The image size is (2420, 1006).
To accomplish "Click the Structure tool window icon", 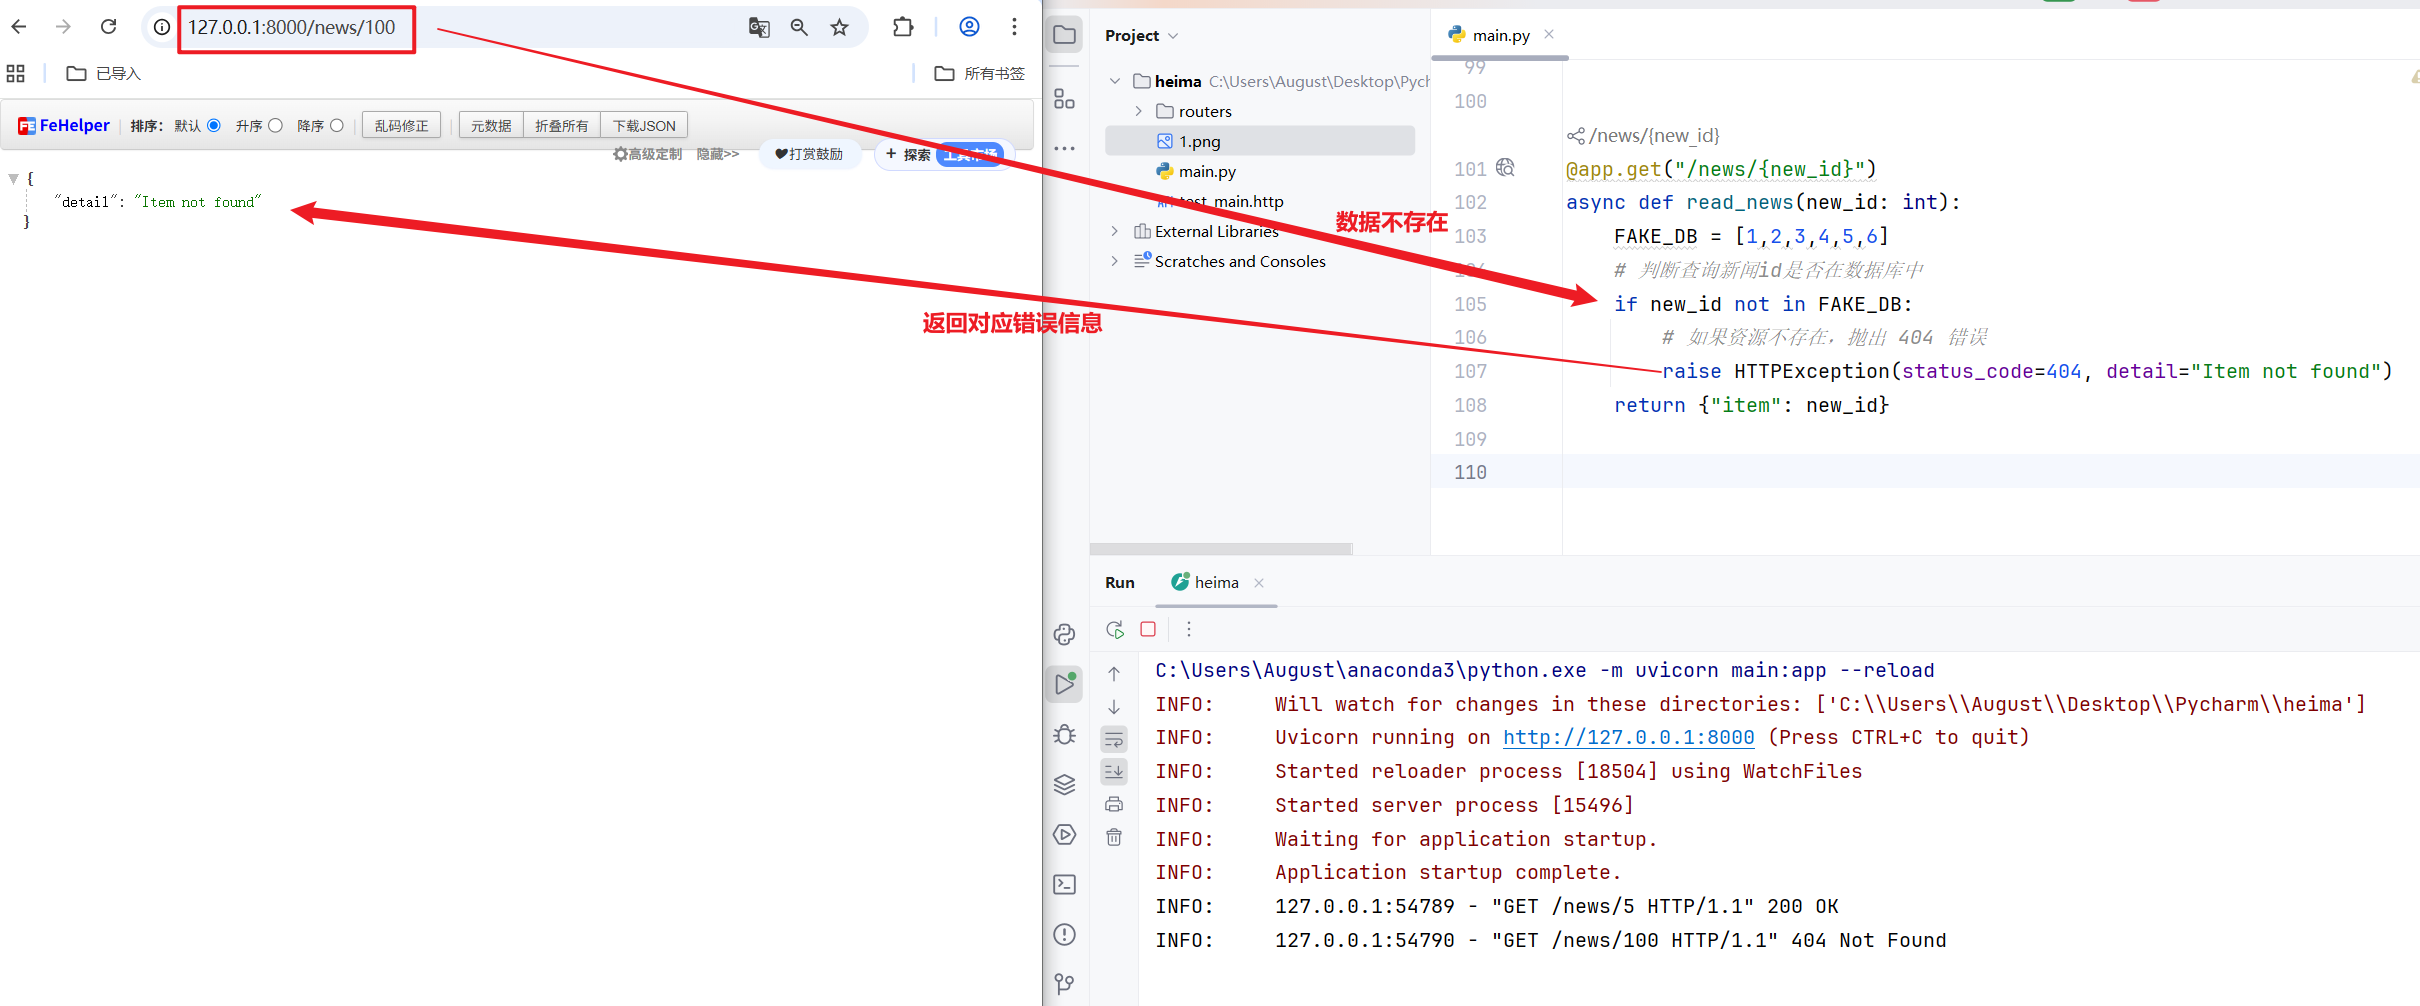I will tap(1065, 98).
